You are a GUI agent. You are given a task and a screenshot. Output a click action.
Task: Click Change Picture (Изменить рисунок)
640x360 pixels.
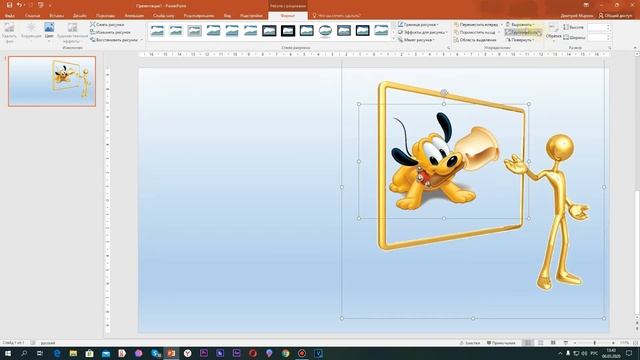[x=110, y=32]
